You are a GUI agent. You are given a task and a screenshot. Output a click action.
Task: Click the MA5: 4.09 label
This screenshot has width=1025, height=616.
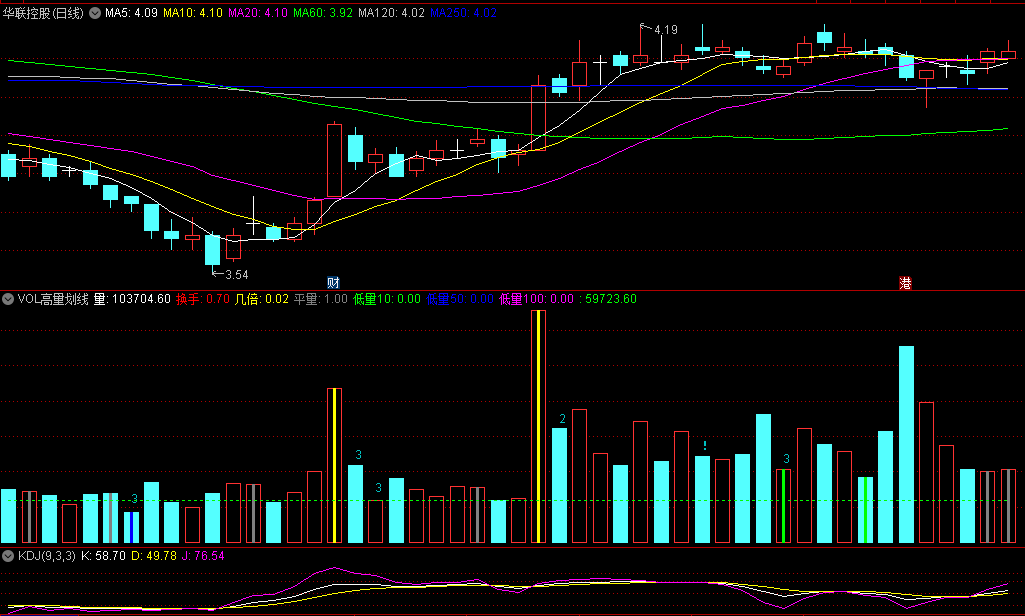pos(131,12)
